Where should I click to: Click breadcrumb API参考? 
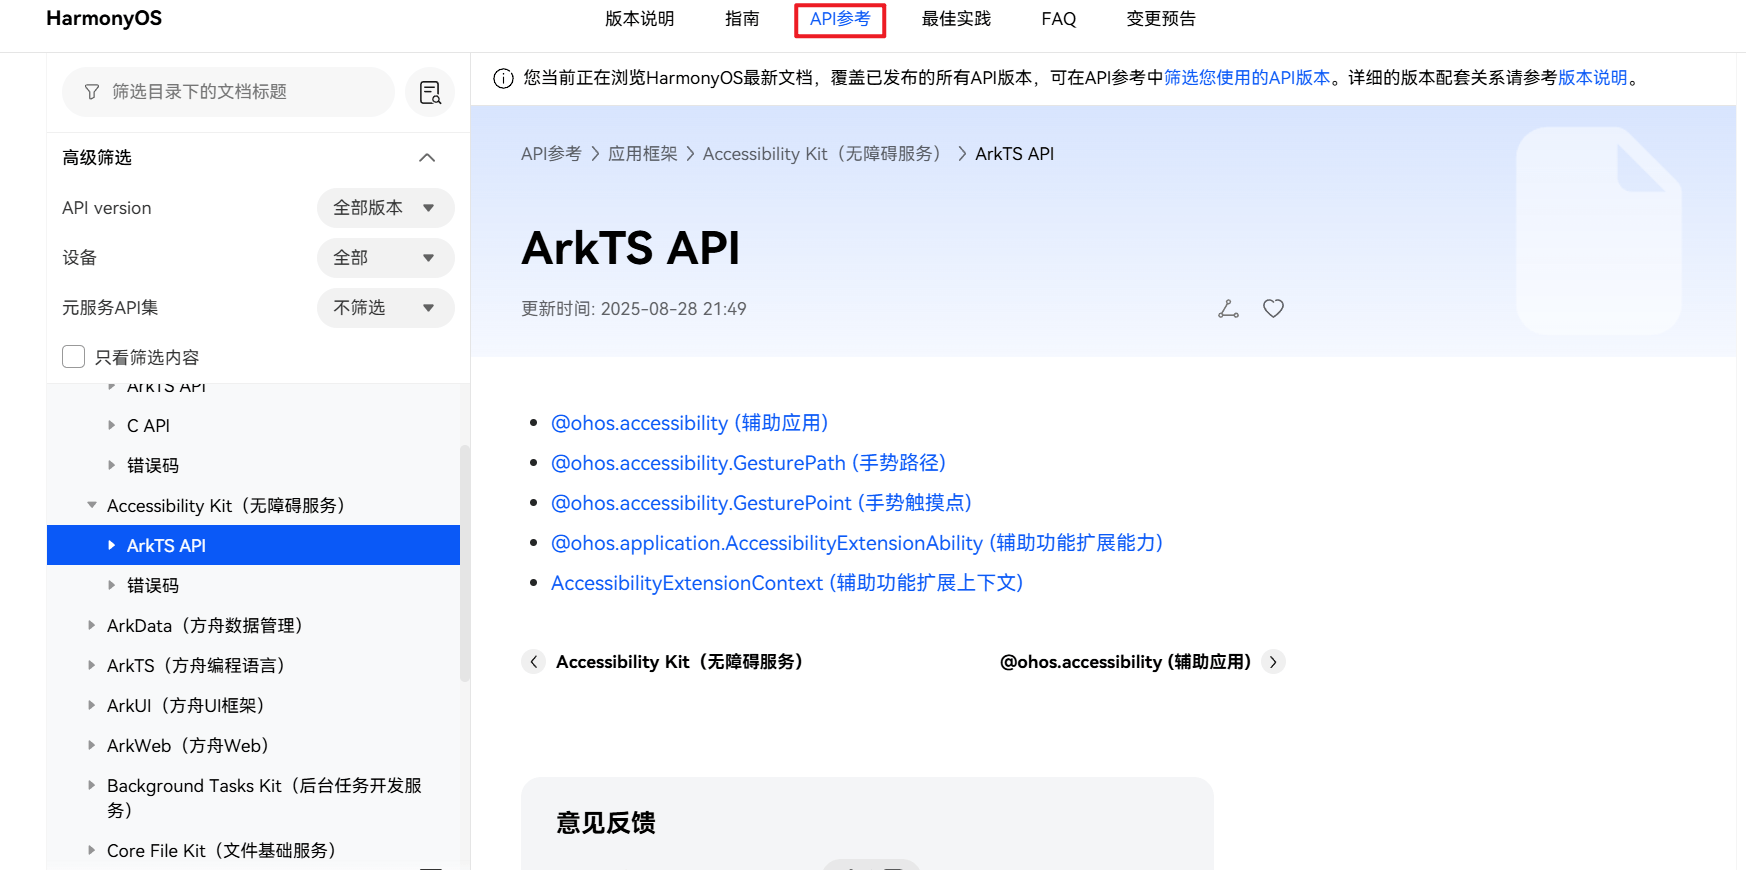pyautogui.click(x=551, y=154)
